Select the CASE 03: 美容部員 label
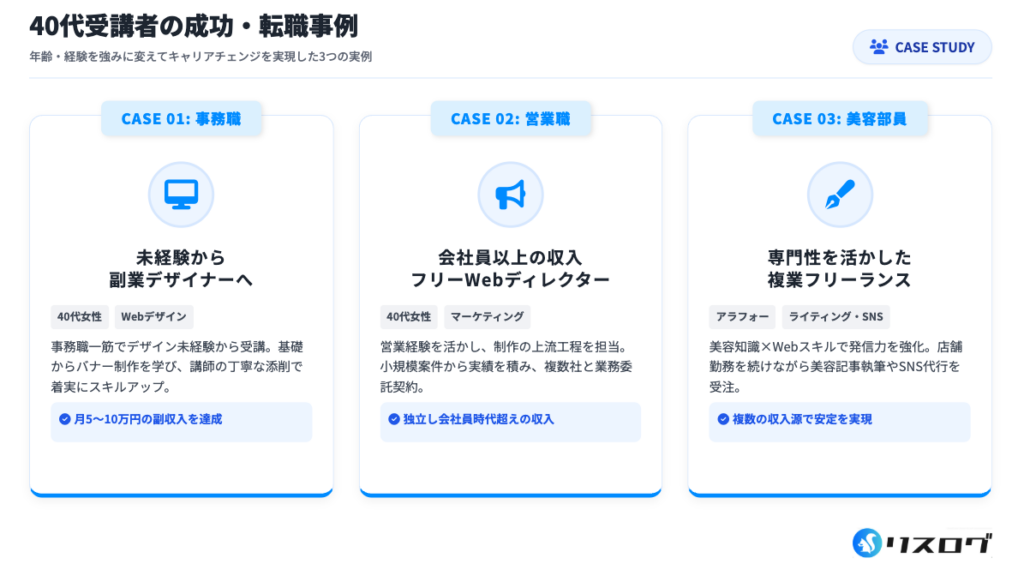Image resolution: width=1024 pixels, height=570 pixels. [x=839, y=119]
